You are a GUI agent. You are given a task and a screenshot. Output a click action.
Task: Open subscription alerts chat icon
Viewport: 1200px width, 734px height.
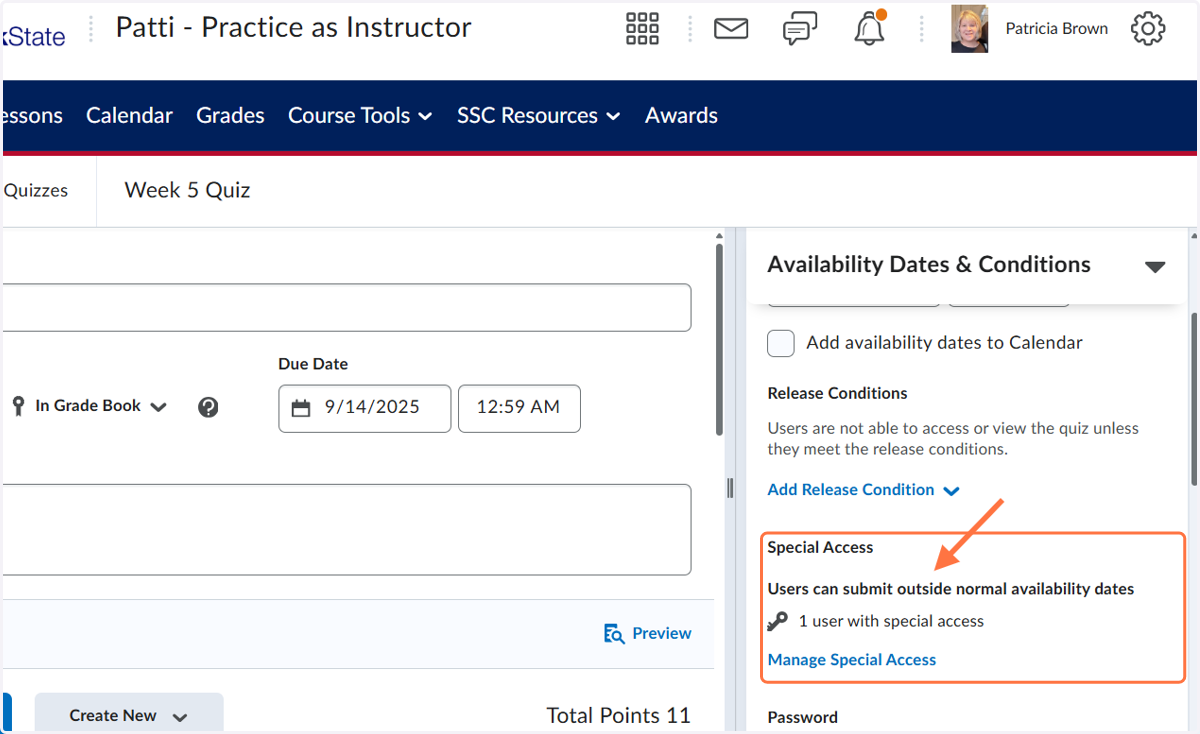800,29
